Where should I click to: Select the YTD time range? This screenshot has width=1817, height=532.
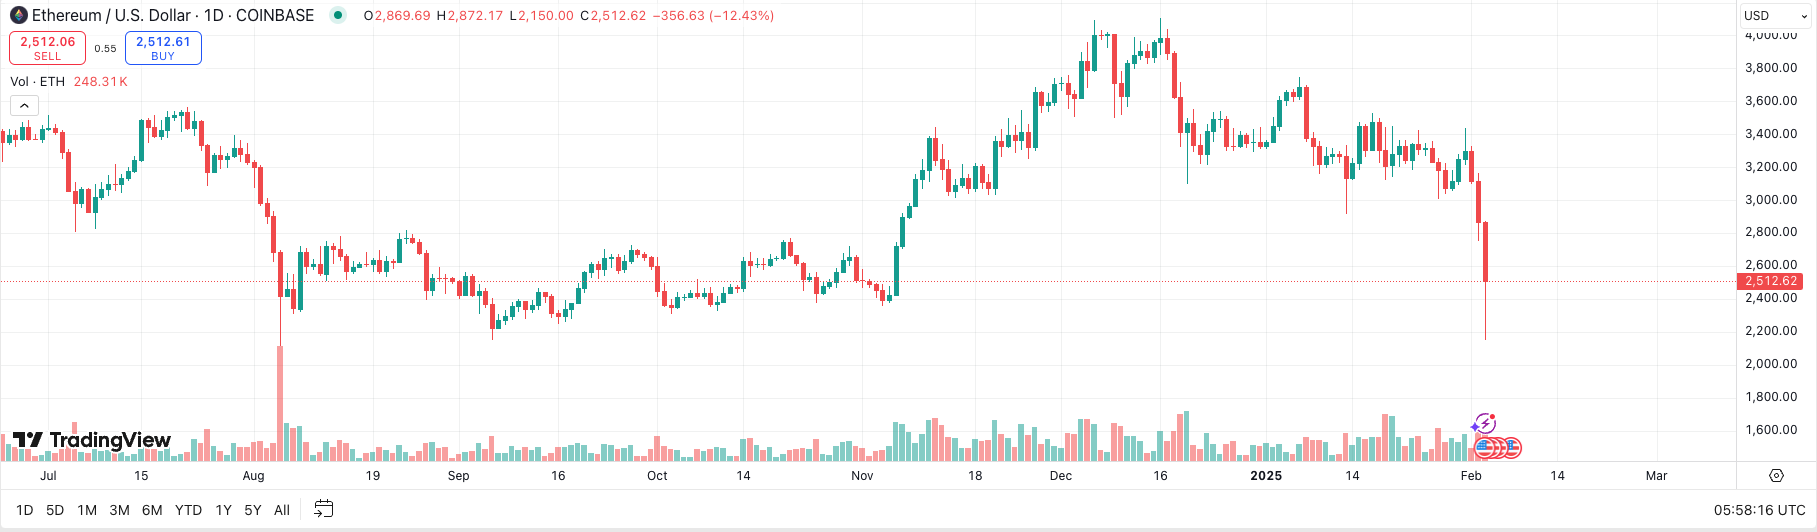[188, 510]
